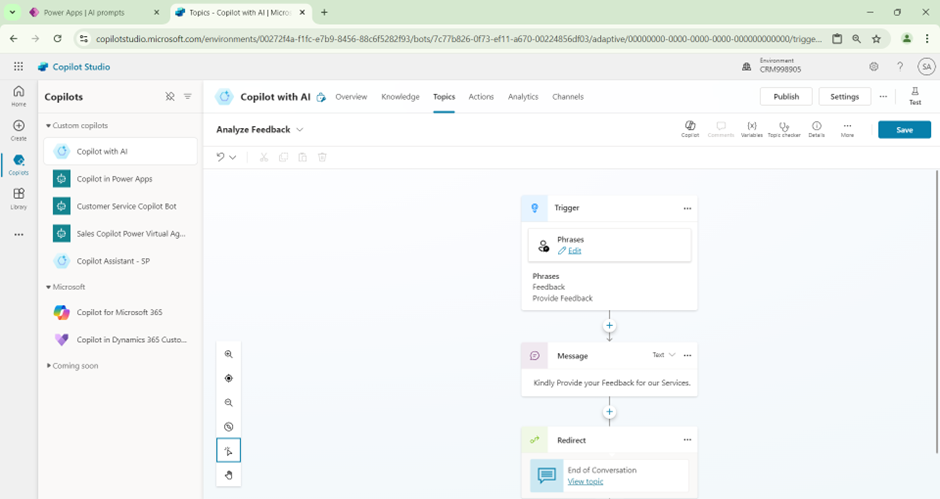Image resolution: width=940 pixels, height=499 pixels.
Task: Expand the Coming soon section
Action: [48, 366]
